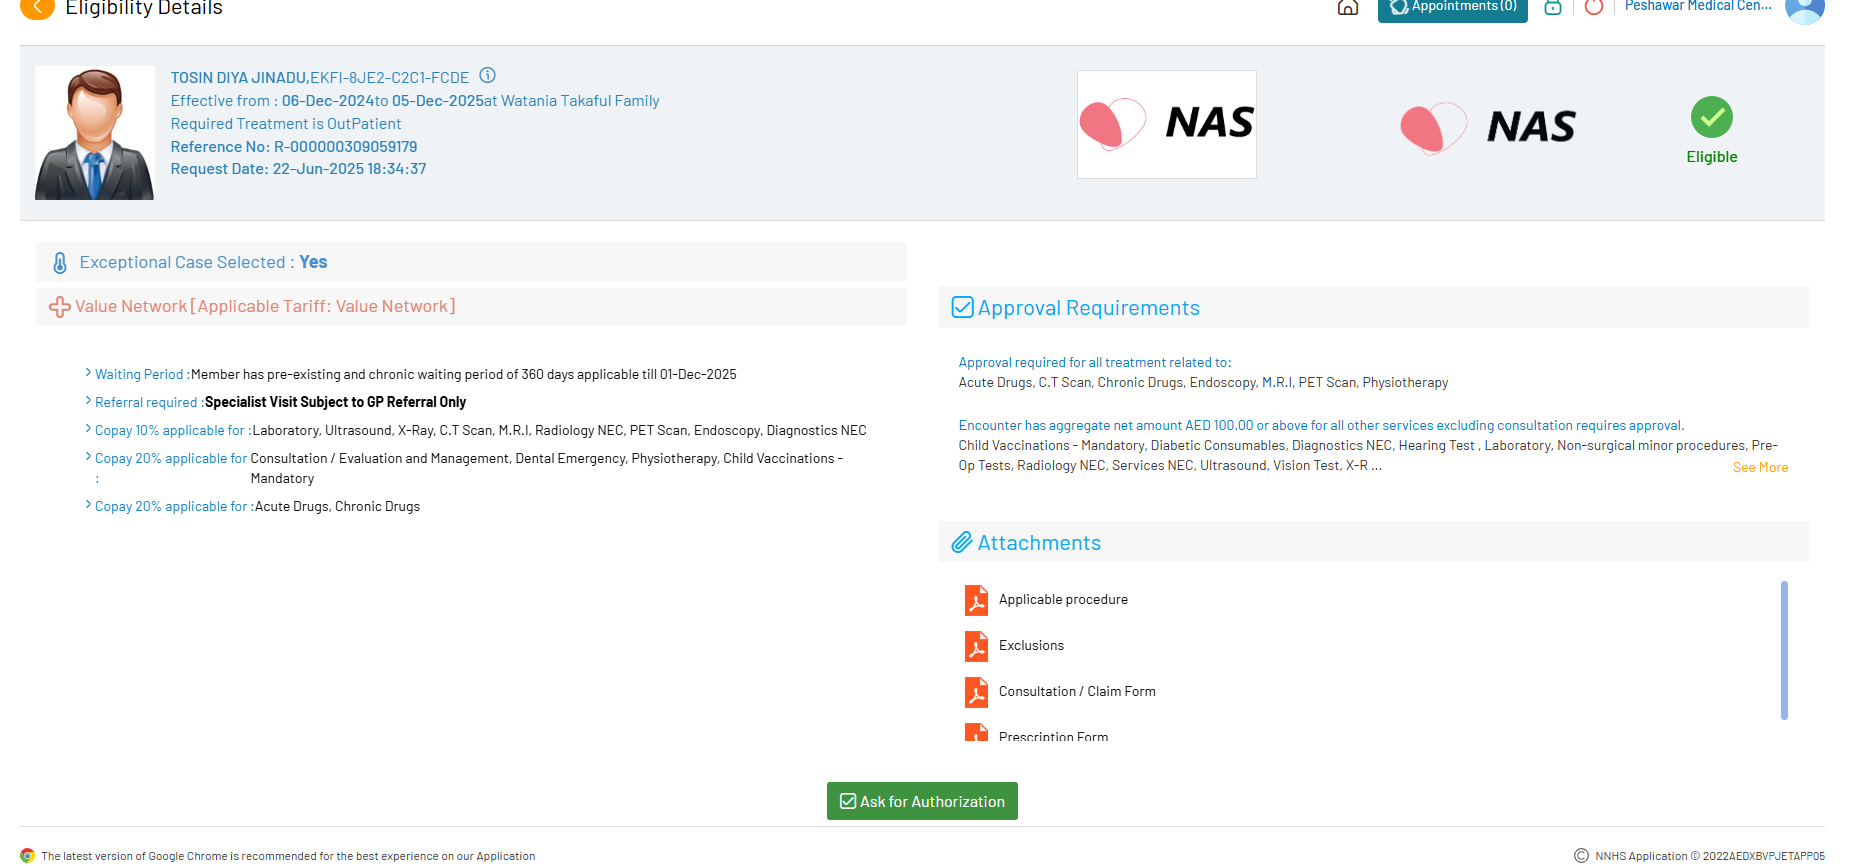Open the Exclusions PDF icon

click(976, 646)
